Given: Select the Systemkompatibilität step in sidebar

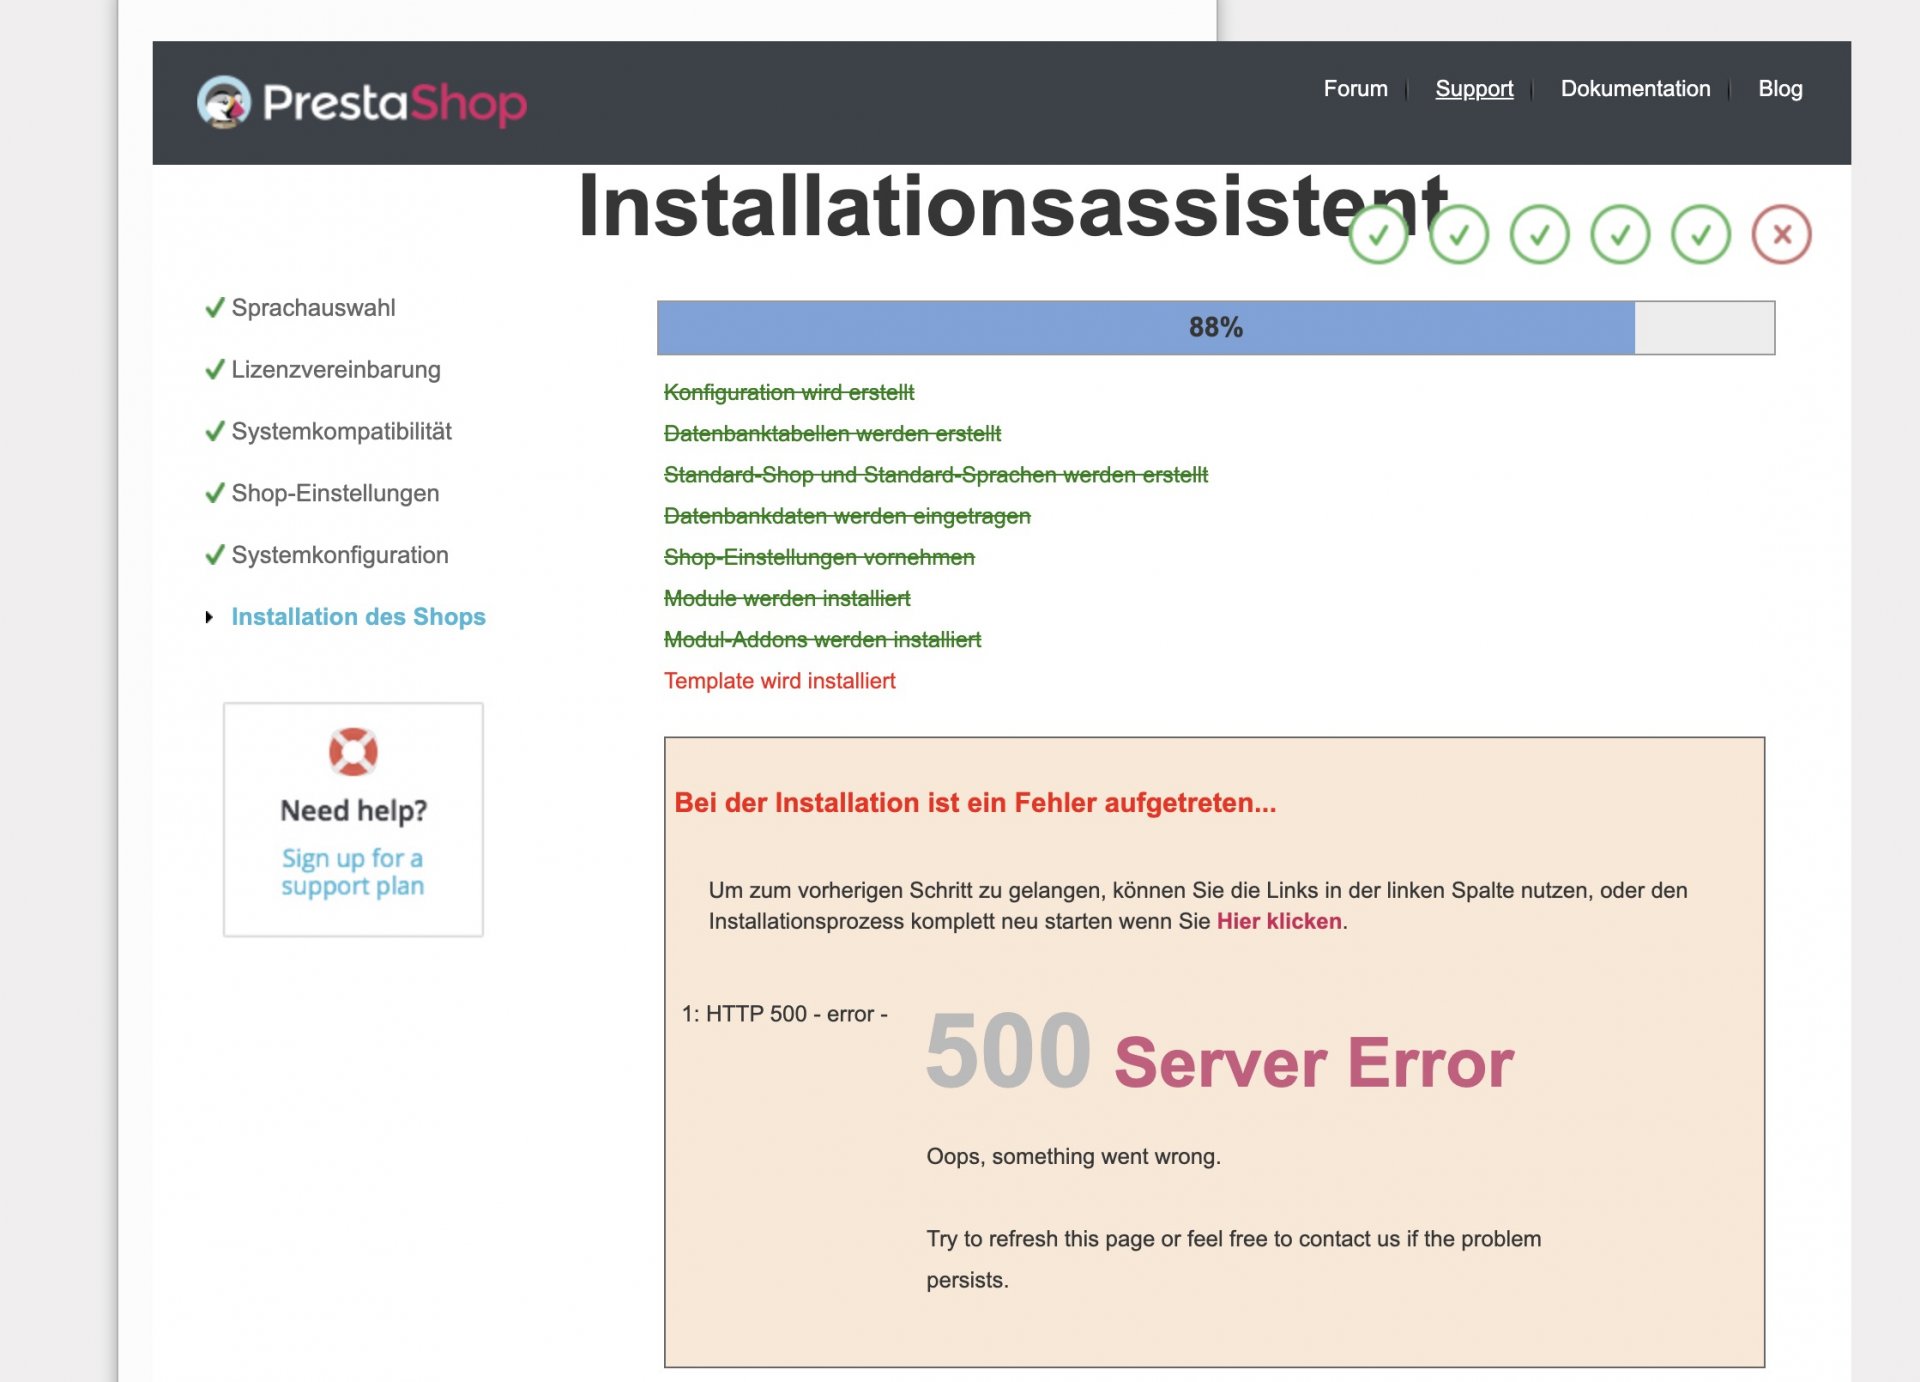Looking at the screenshot, I should click(x=341, y=432).
